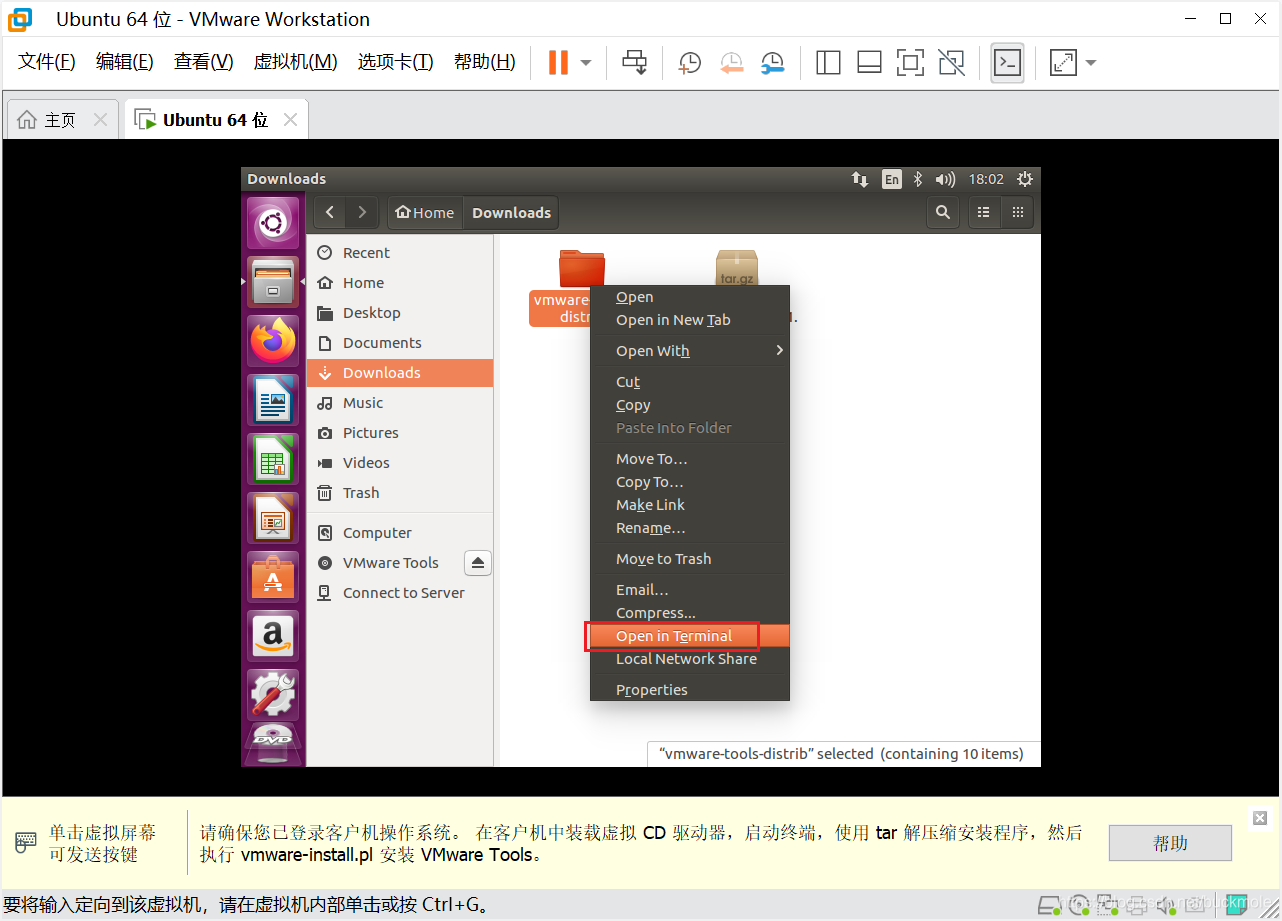This screenshot has width=1282, height=921.
Task: Open the 文件(F) menu
Action: [x=47, y=62]
